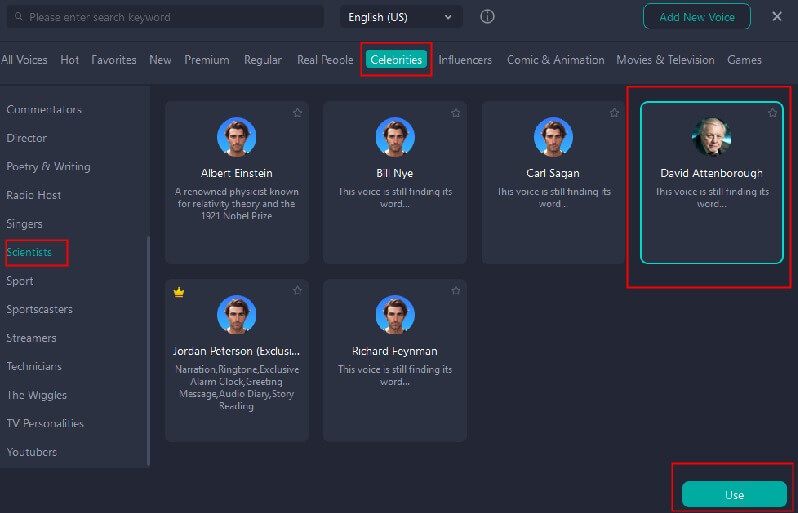Click the sidebar vertical scrollbar
Image resolution: width=798 pixels, height=513 pixels.
[149, 350]
